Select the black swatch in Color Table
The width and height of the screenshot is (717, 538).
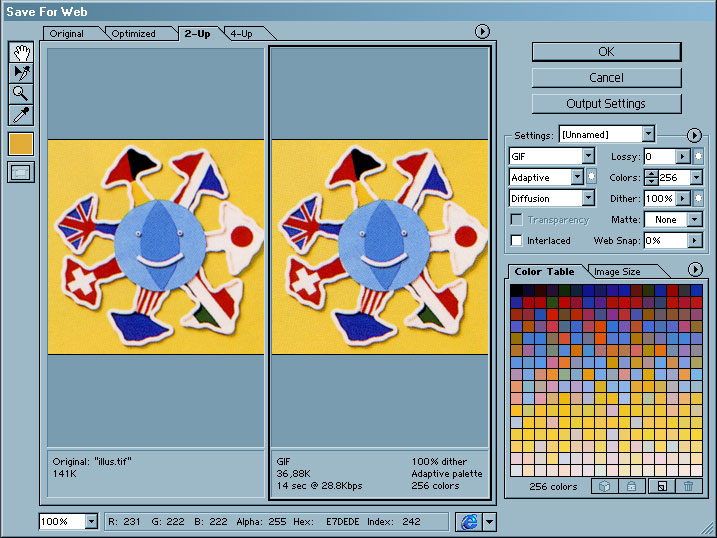coord(516,290)
